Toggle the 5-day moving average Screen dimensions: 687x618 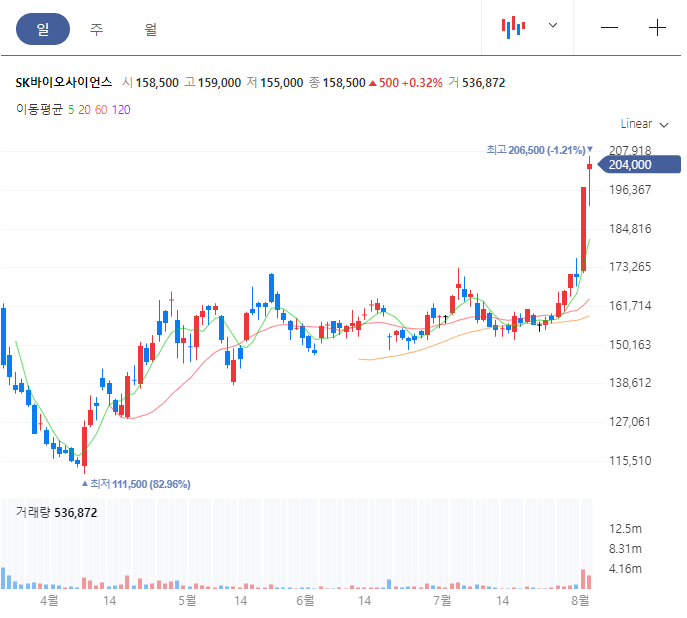[71, 109]
